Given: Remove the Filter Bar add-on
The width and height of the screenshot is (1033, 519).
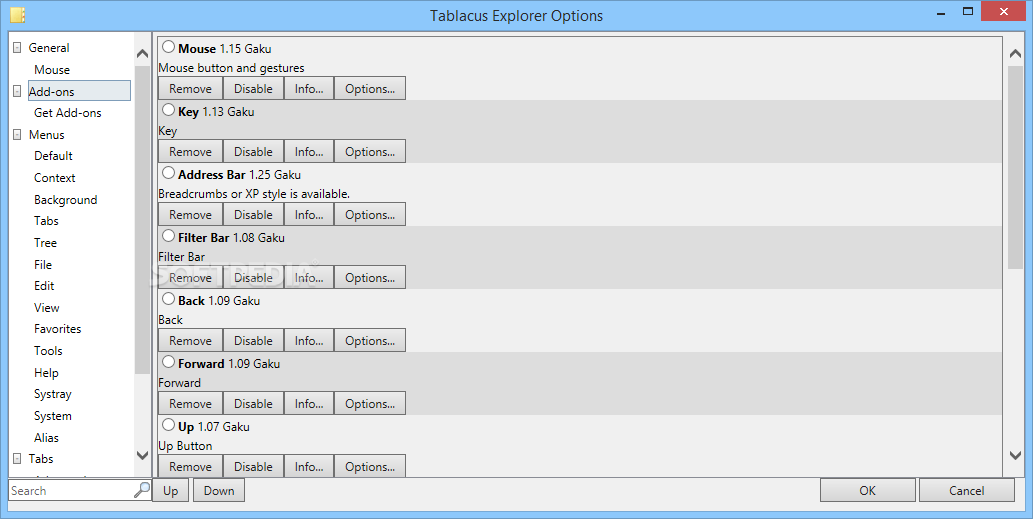Looking at the screenshot, I should (190, 277).
